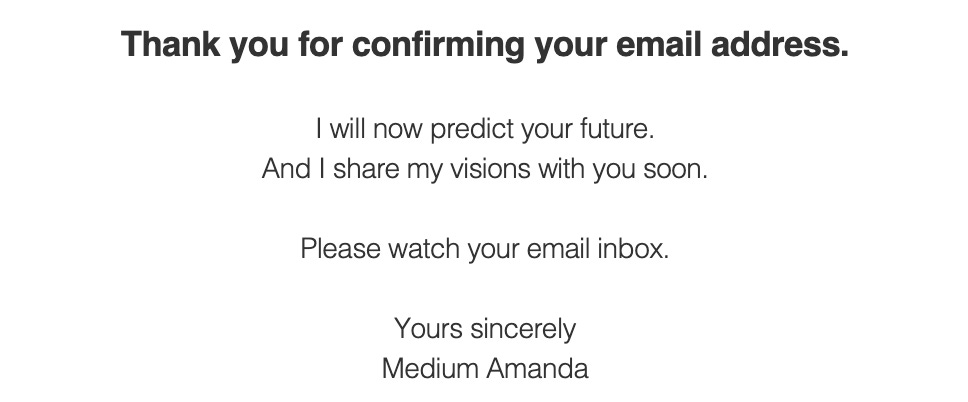The image size is (968, 402).
Task: Click the word "Medium" in the signature
Action: 430,369
